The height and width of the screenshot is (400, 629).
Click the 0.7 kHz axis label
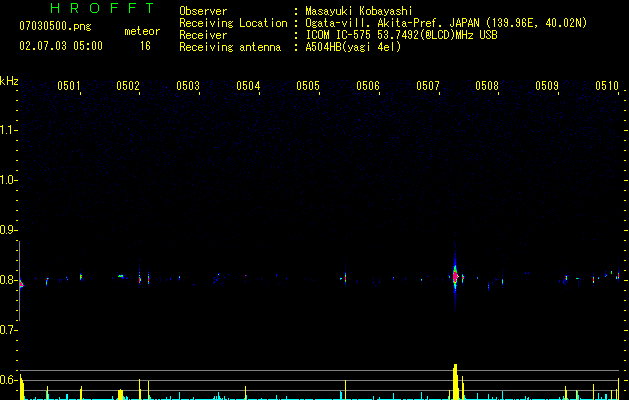[x=8, y=330]
